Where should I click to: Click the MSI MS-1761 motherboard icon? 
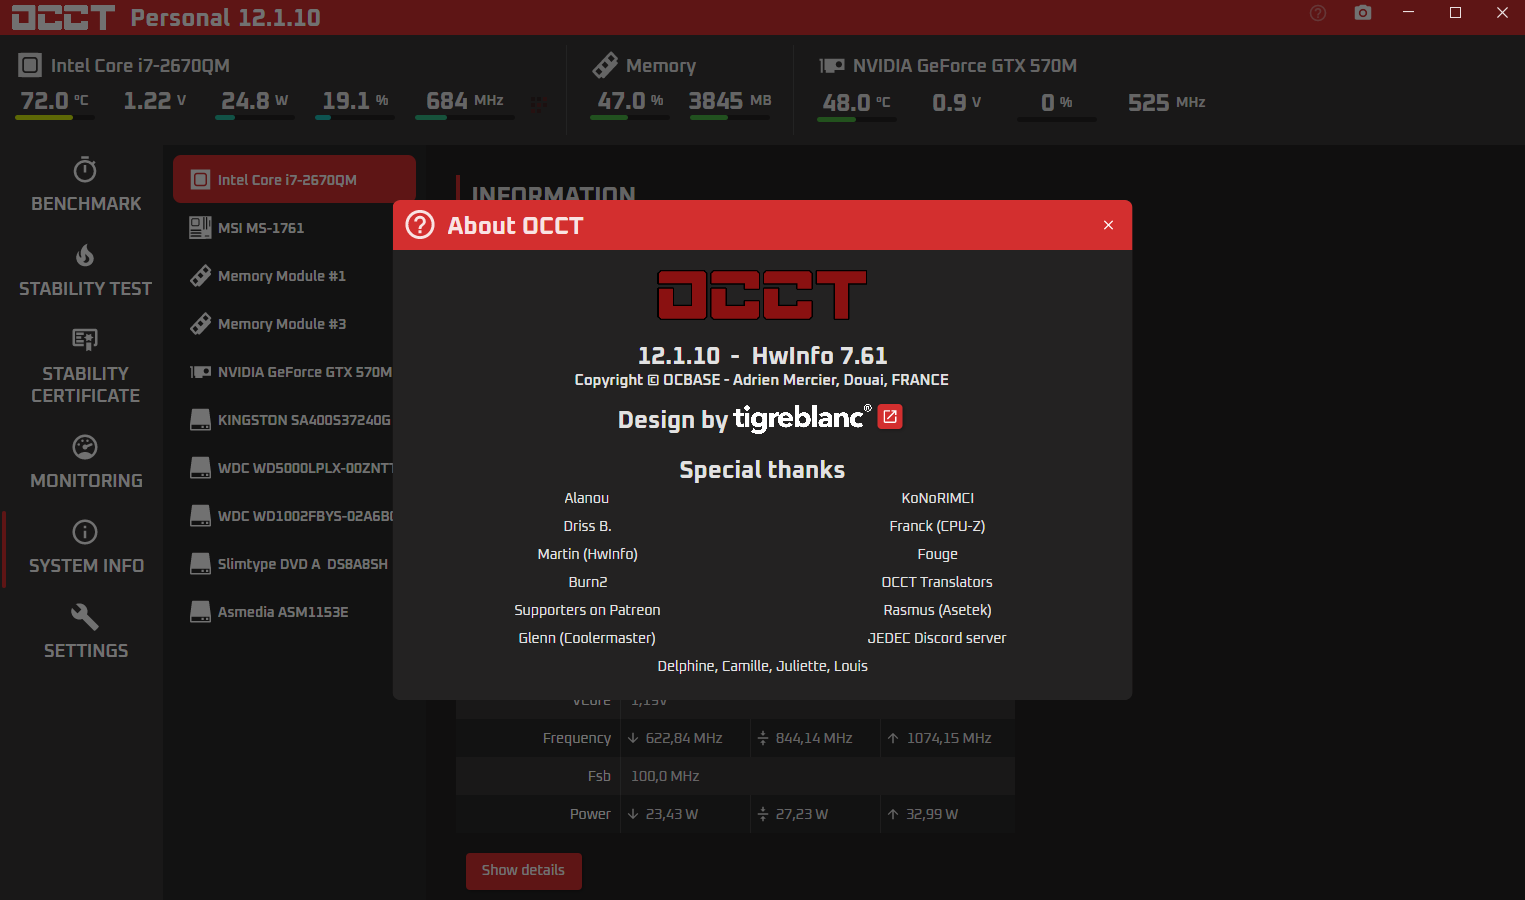click(200, 228)
